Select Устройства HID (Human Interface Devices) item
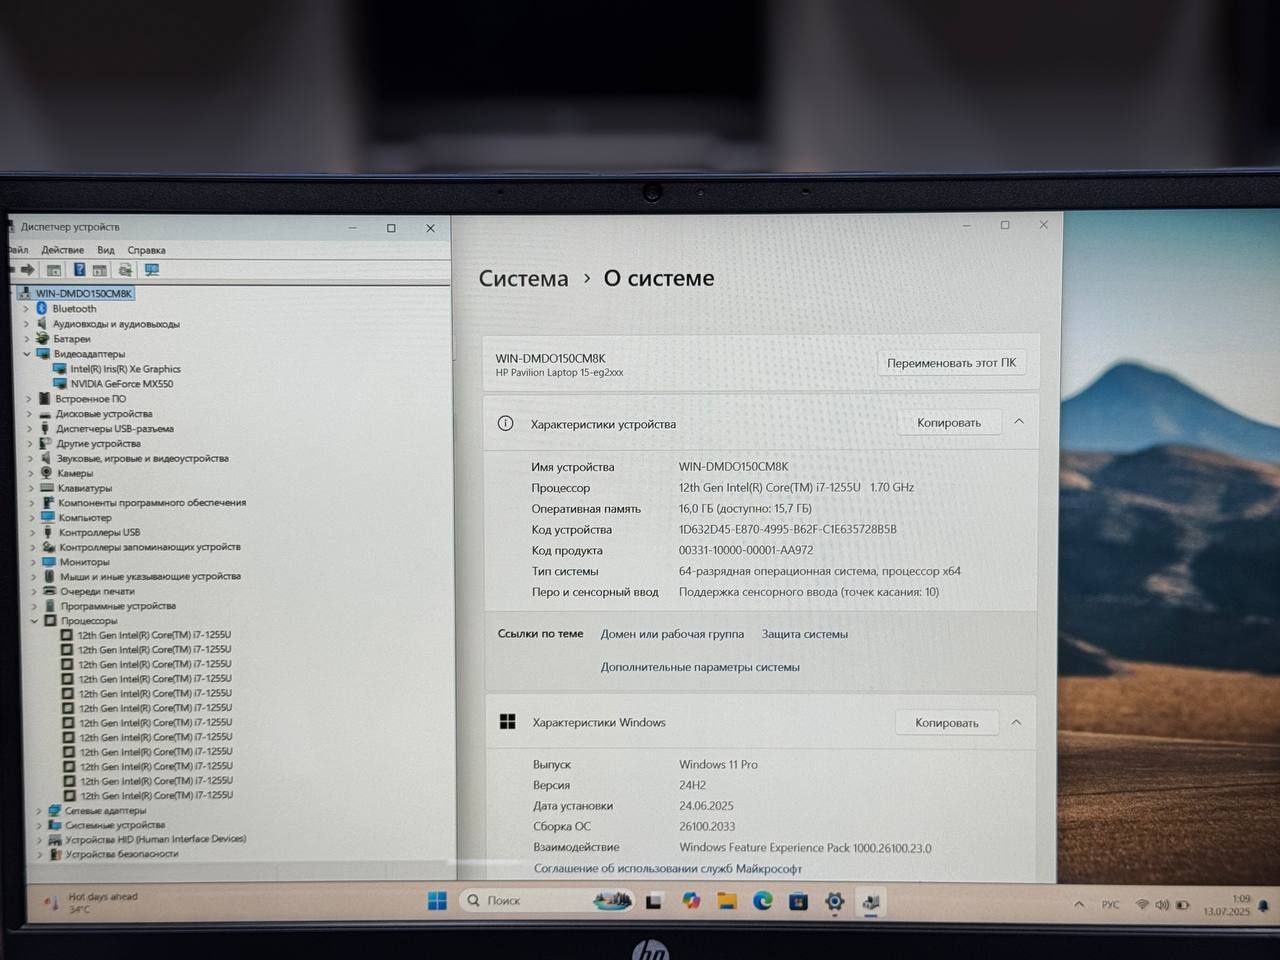The image size is (1280, 960). click(156, 839)
